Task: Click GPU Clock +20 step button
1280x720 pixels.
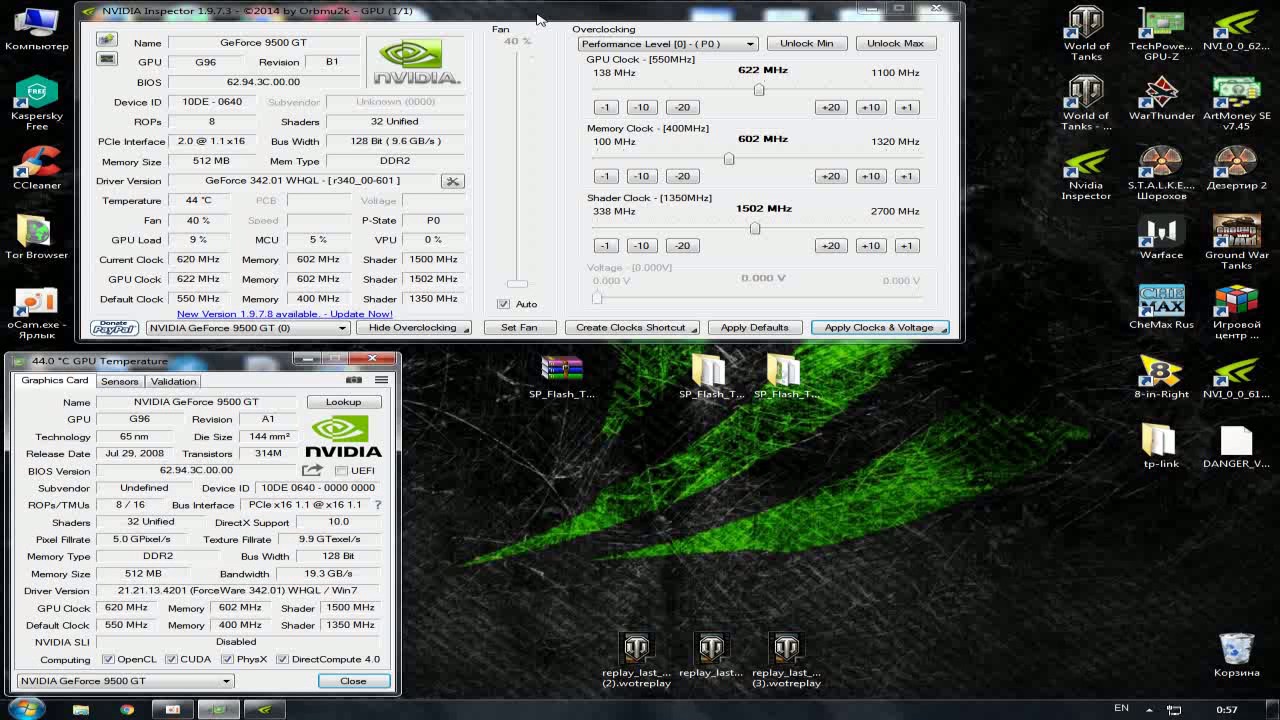Action: 830,107
